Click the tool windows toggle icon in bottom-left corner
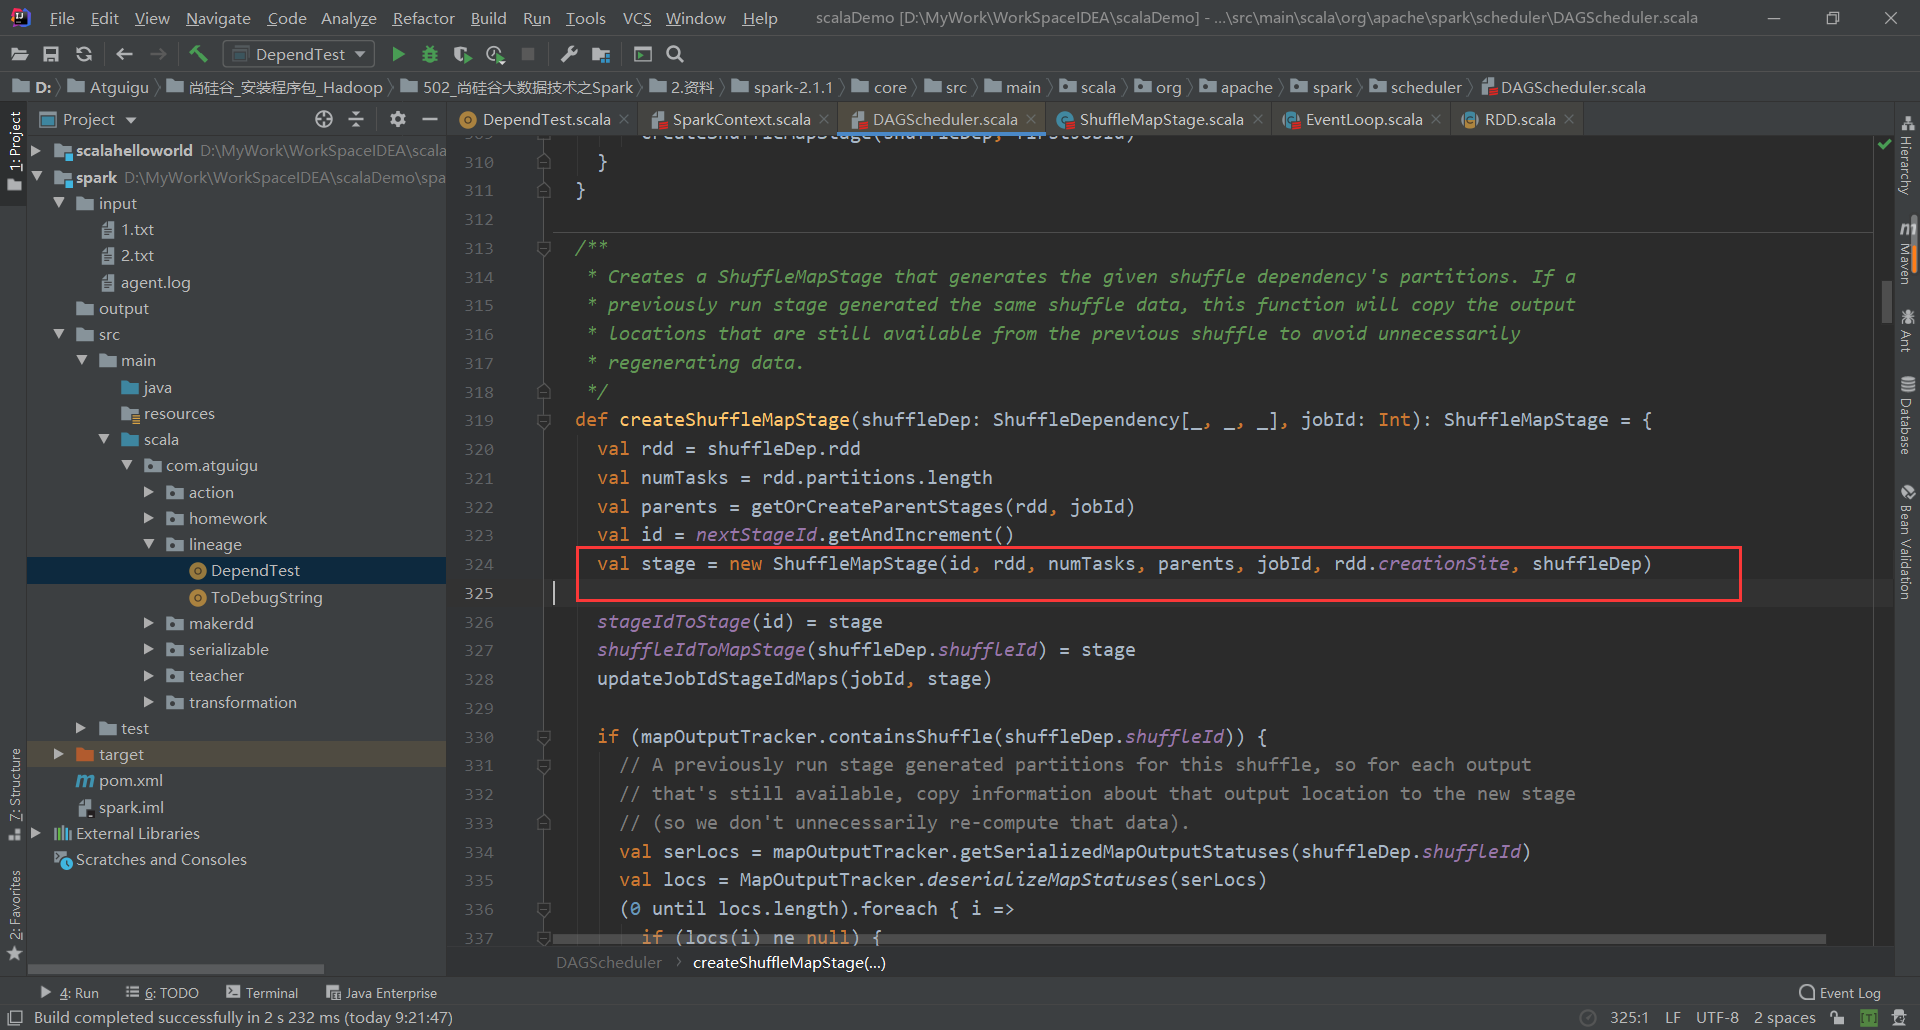 (x=15, y=1017)
